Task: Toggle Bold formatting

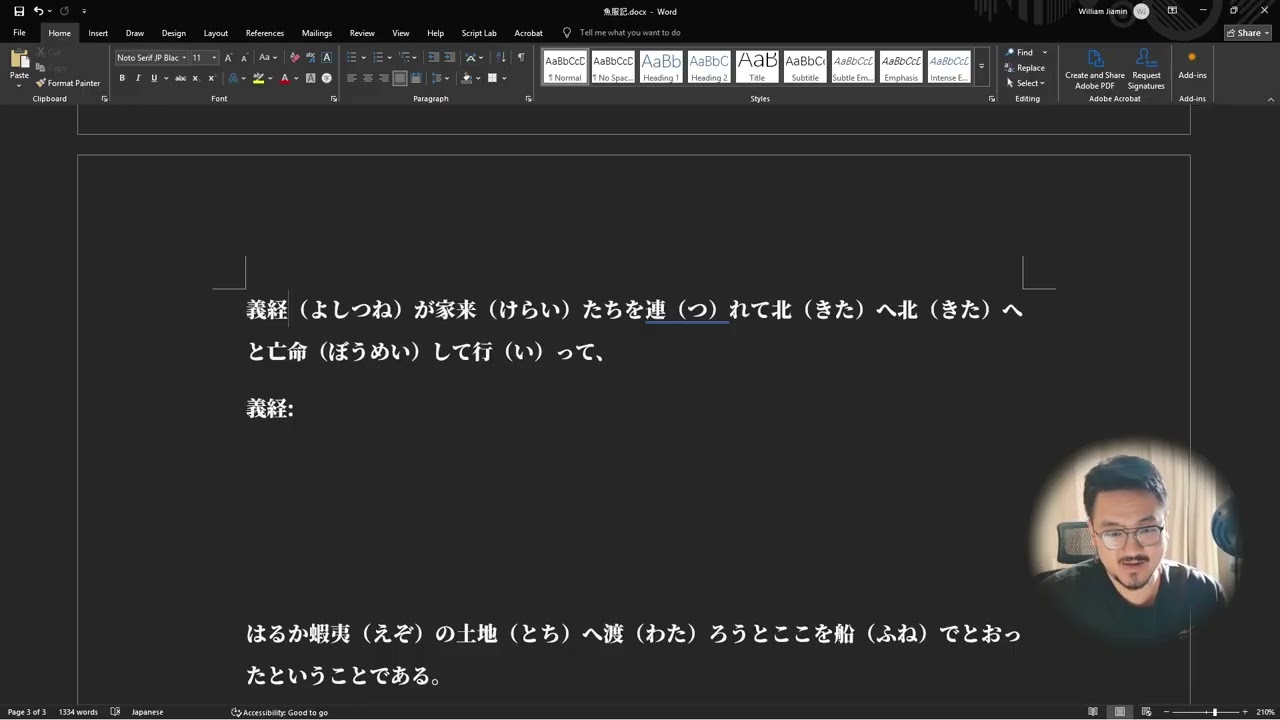Action: (122, 78)
